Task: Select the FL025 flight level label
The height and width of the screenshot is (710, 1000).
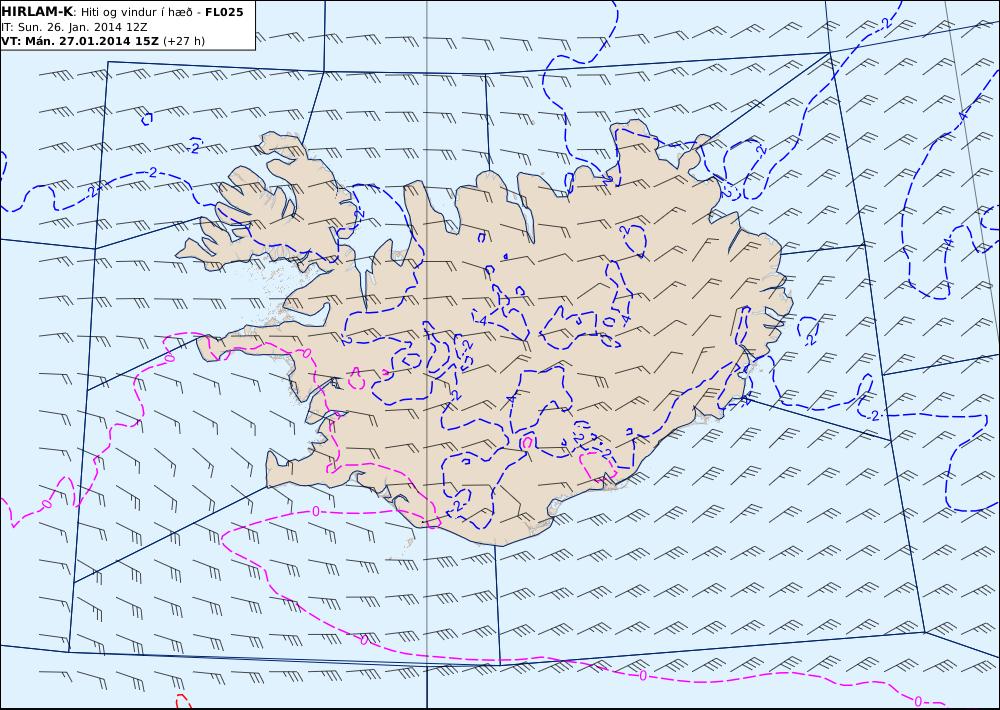Action: (x=224, y=12)
